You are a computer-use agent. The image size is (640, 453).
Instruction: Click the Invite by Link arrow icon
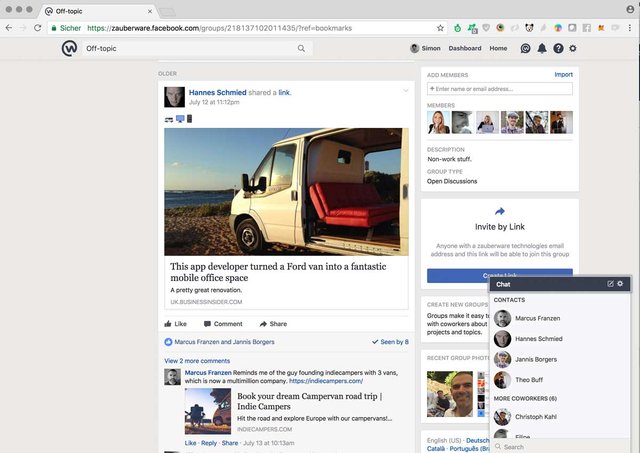coord(500,211)
